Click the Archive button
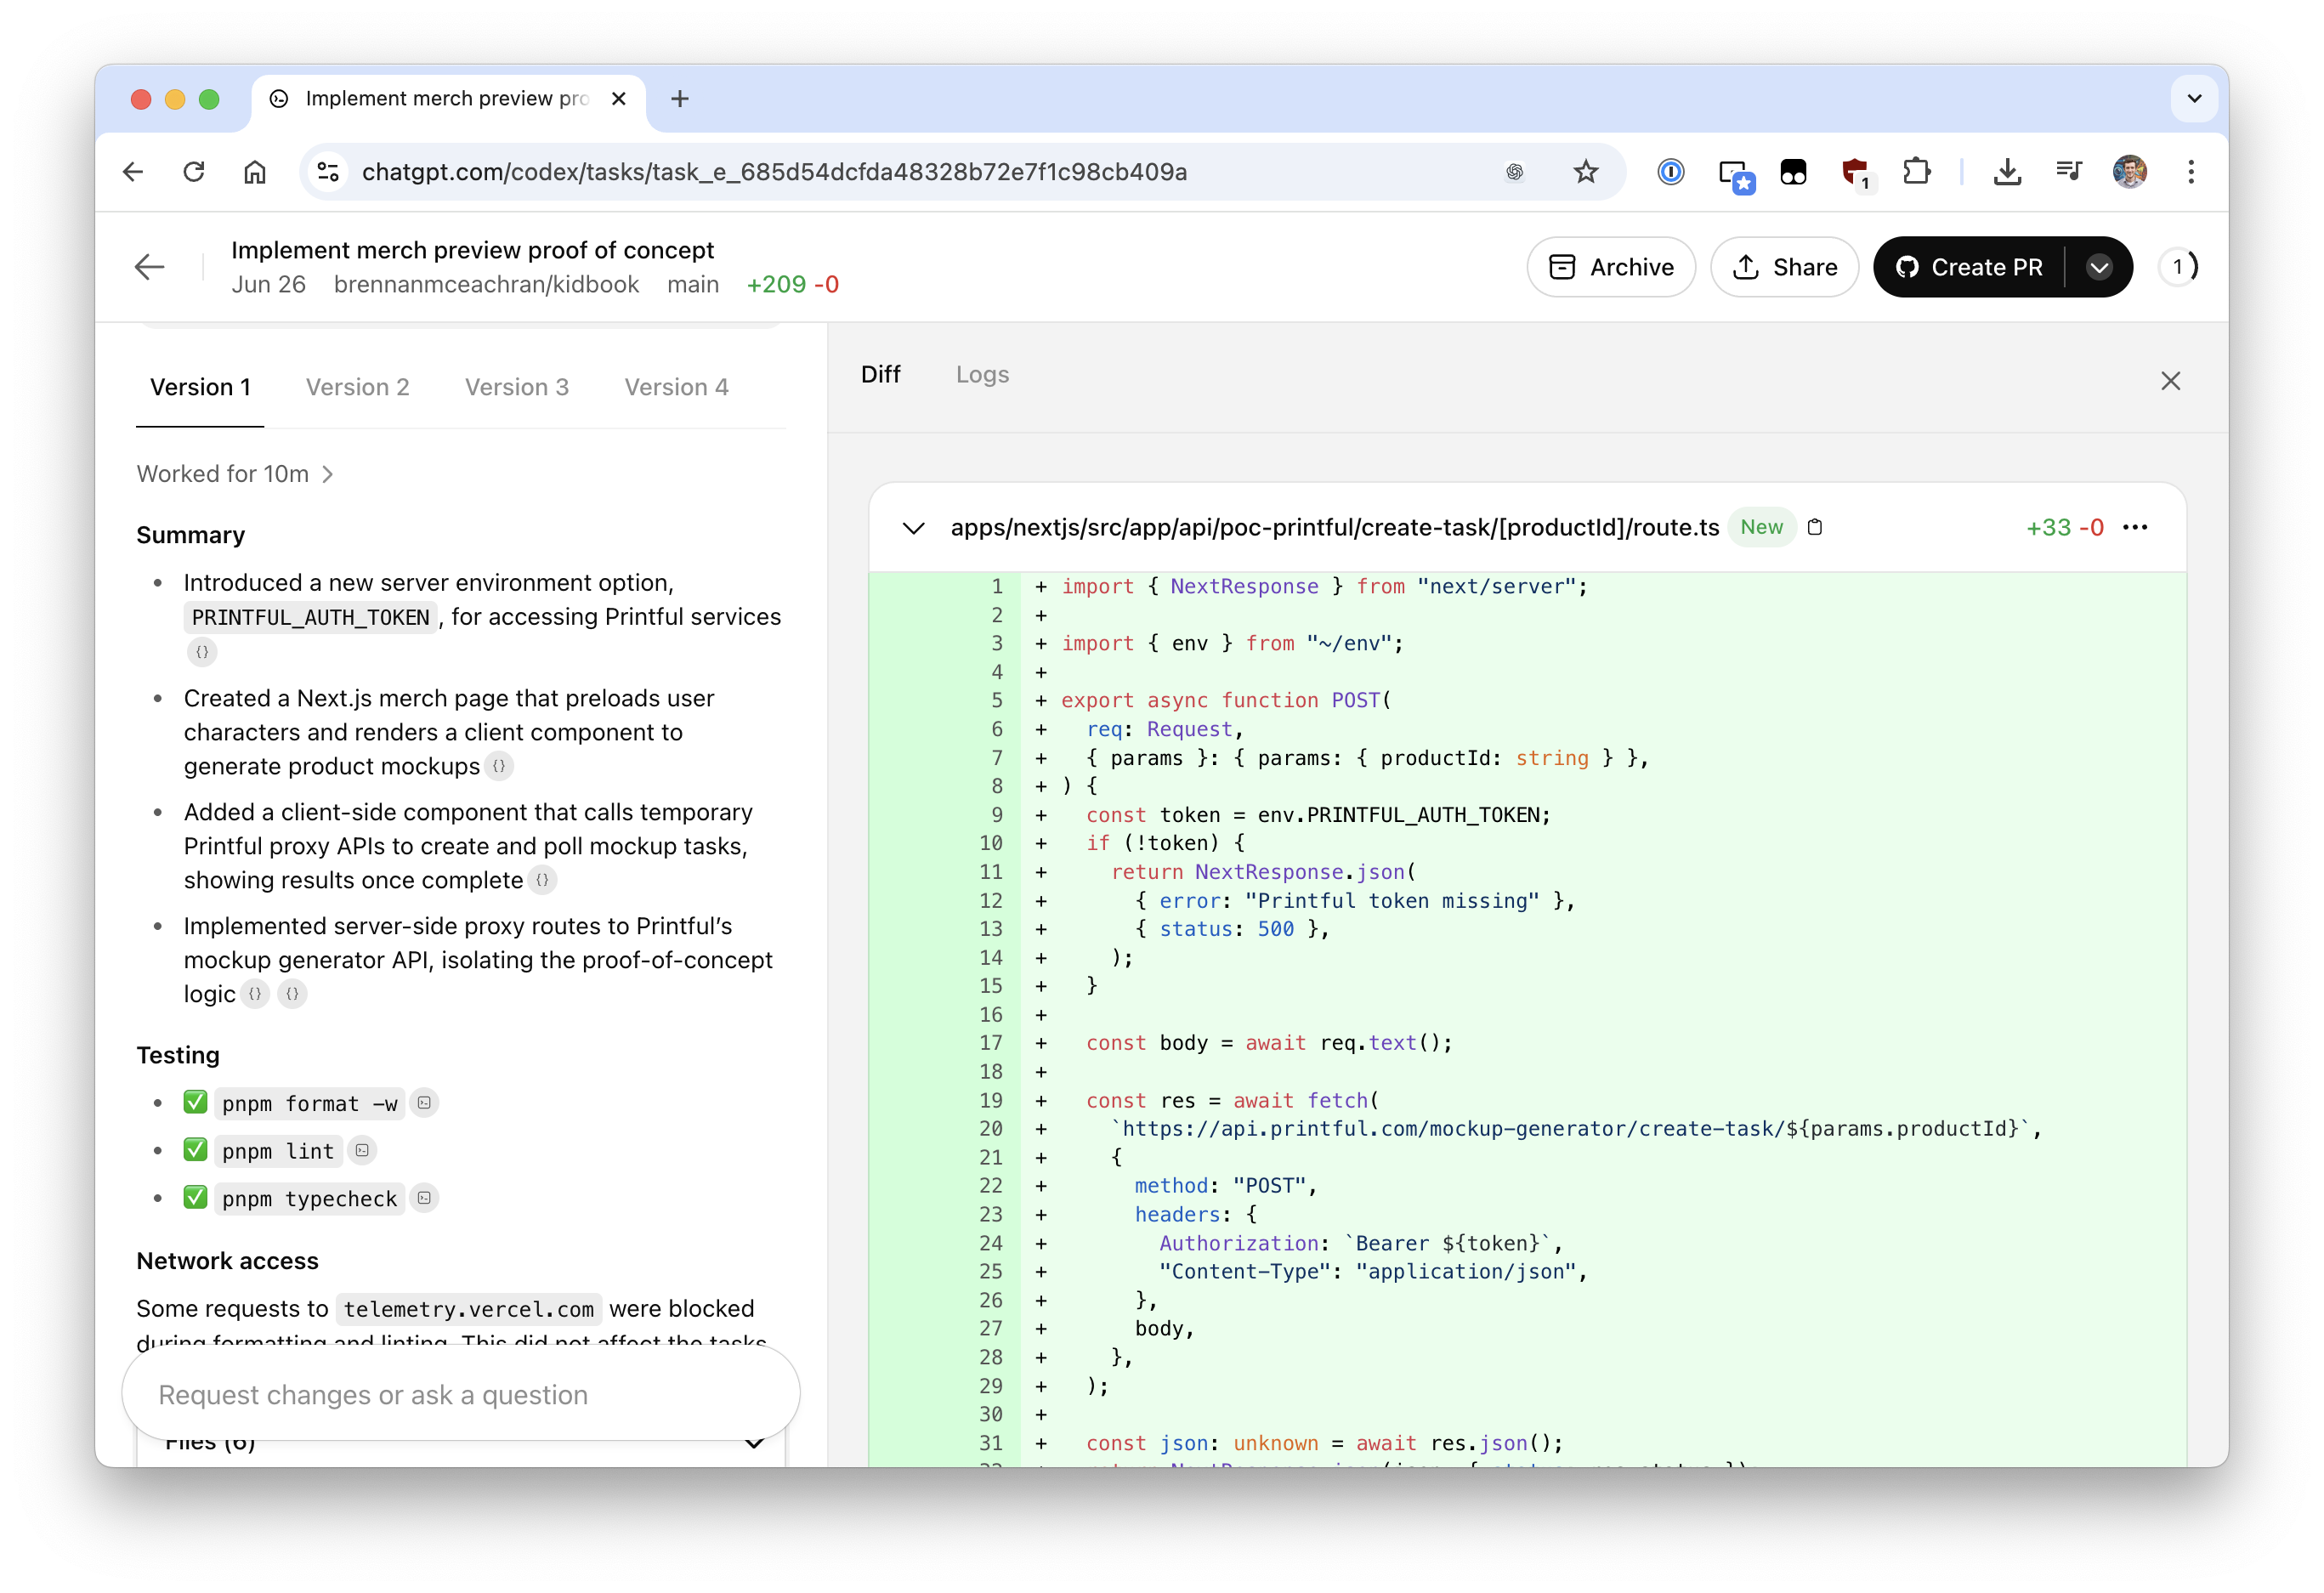 tap(1611, 267)
